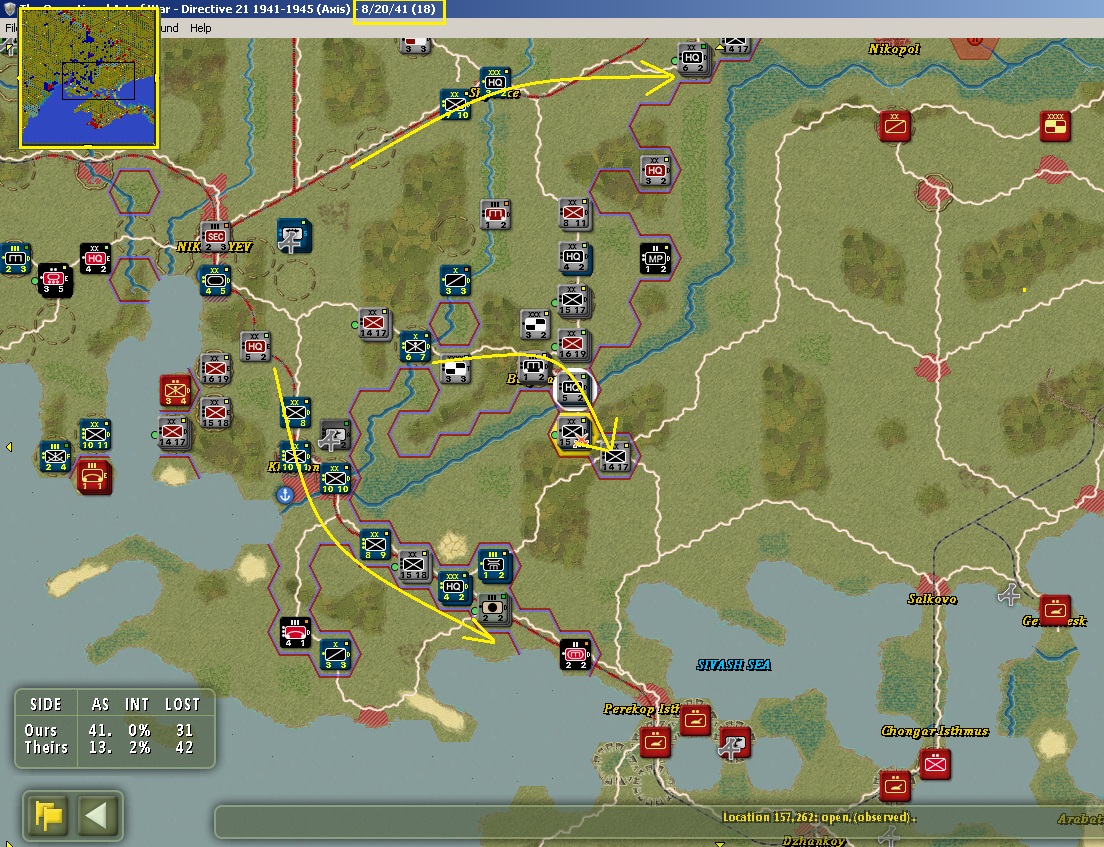Click the 'Location 157,262' status text
This screenshot has height=847, width=1104.
click(819, 817)
